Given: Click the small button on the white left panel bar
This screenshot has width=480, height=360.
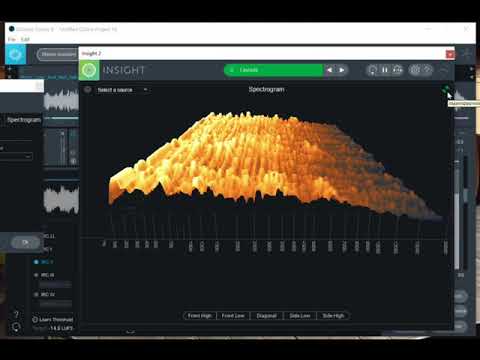Looking at the screenshot, I should (x=39, y=86).
